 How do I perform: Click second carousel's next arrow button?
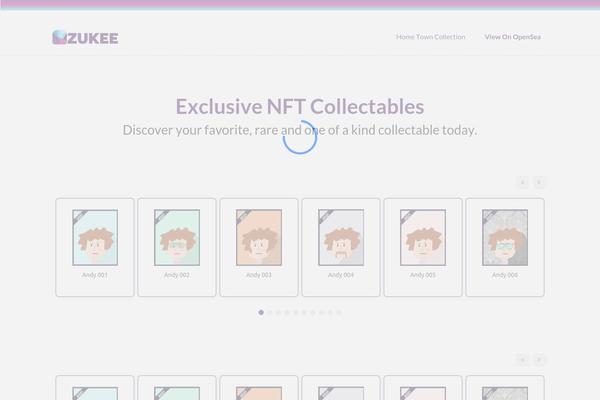pos(539,359)
